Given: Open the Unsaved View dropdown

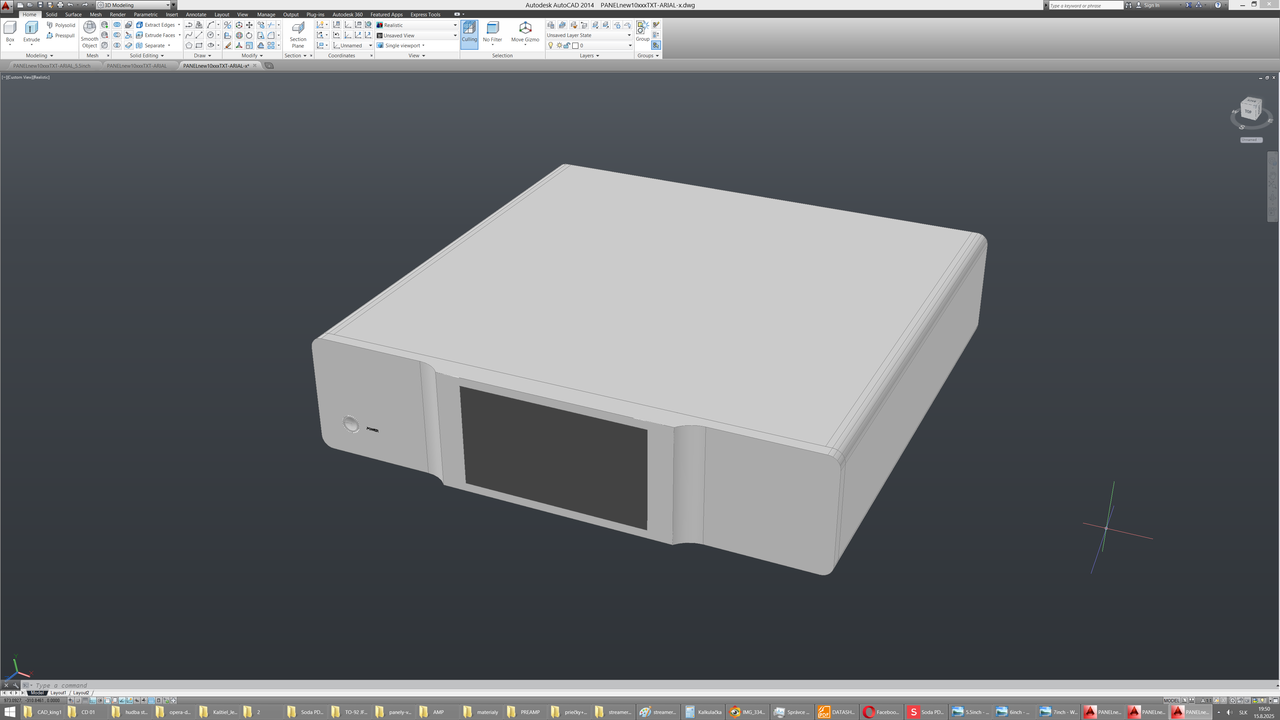Looking at the screenshot, I should pos(416,35).
